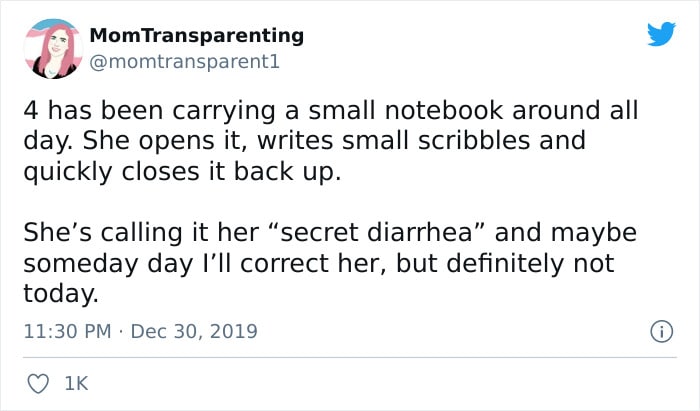This screenshot has width=700, height=411.
Task: Click the 11:30 PM timestamp
Action: (x=66, y=330)
